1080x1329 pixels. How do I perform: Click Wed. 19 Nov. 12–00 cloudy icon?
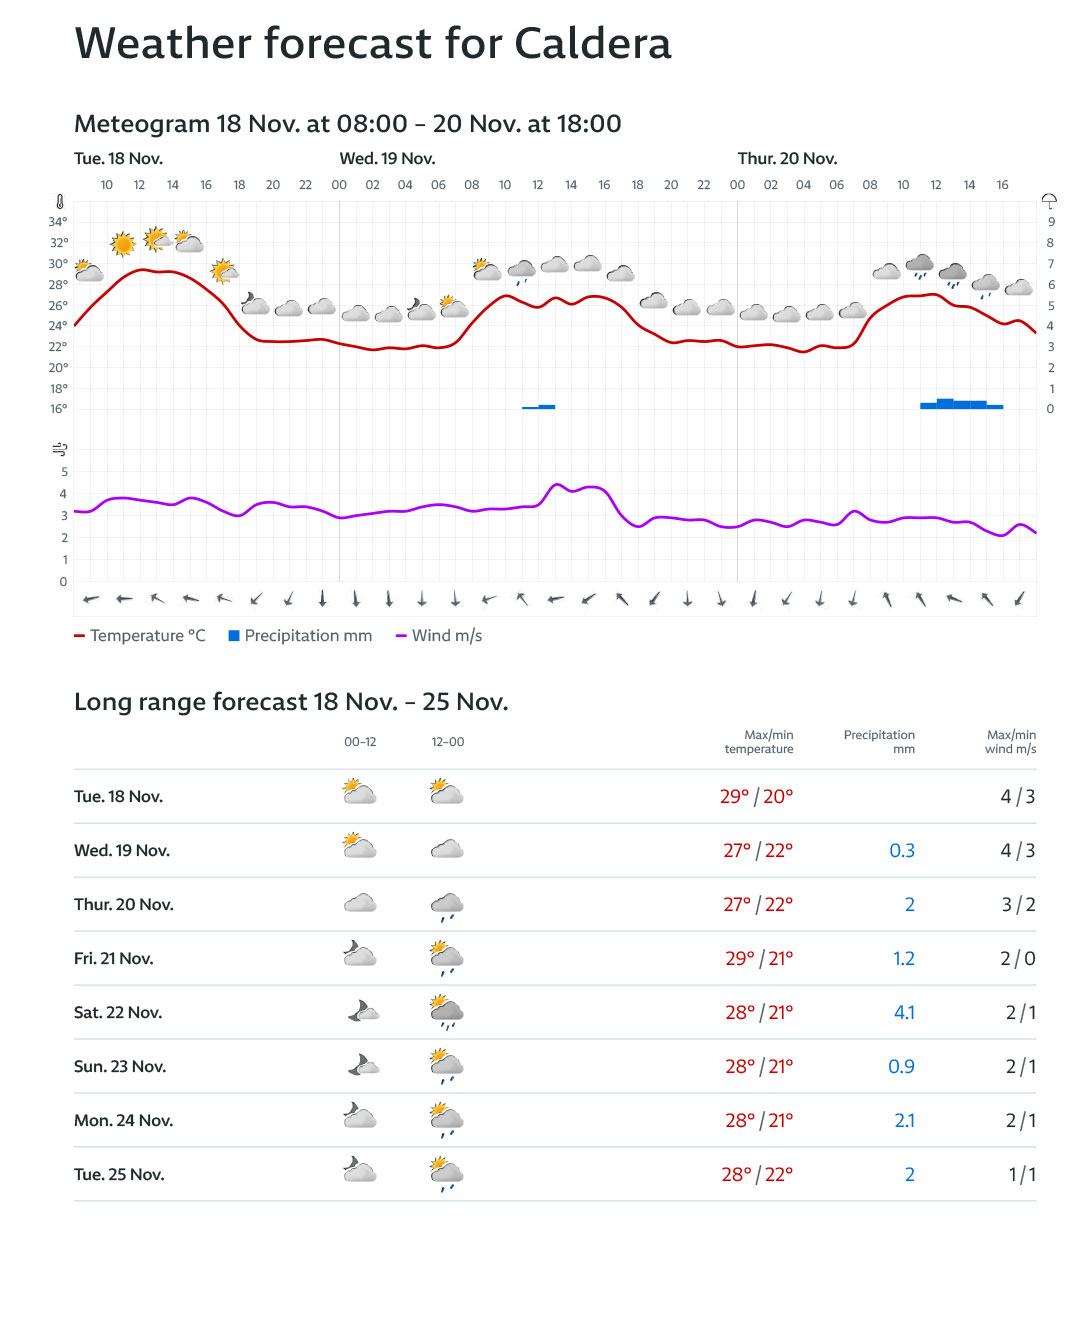tap(447, 849)
